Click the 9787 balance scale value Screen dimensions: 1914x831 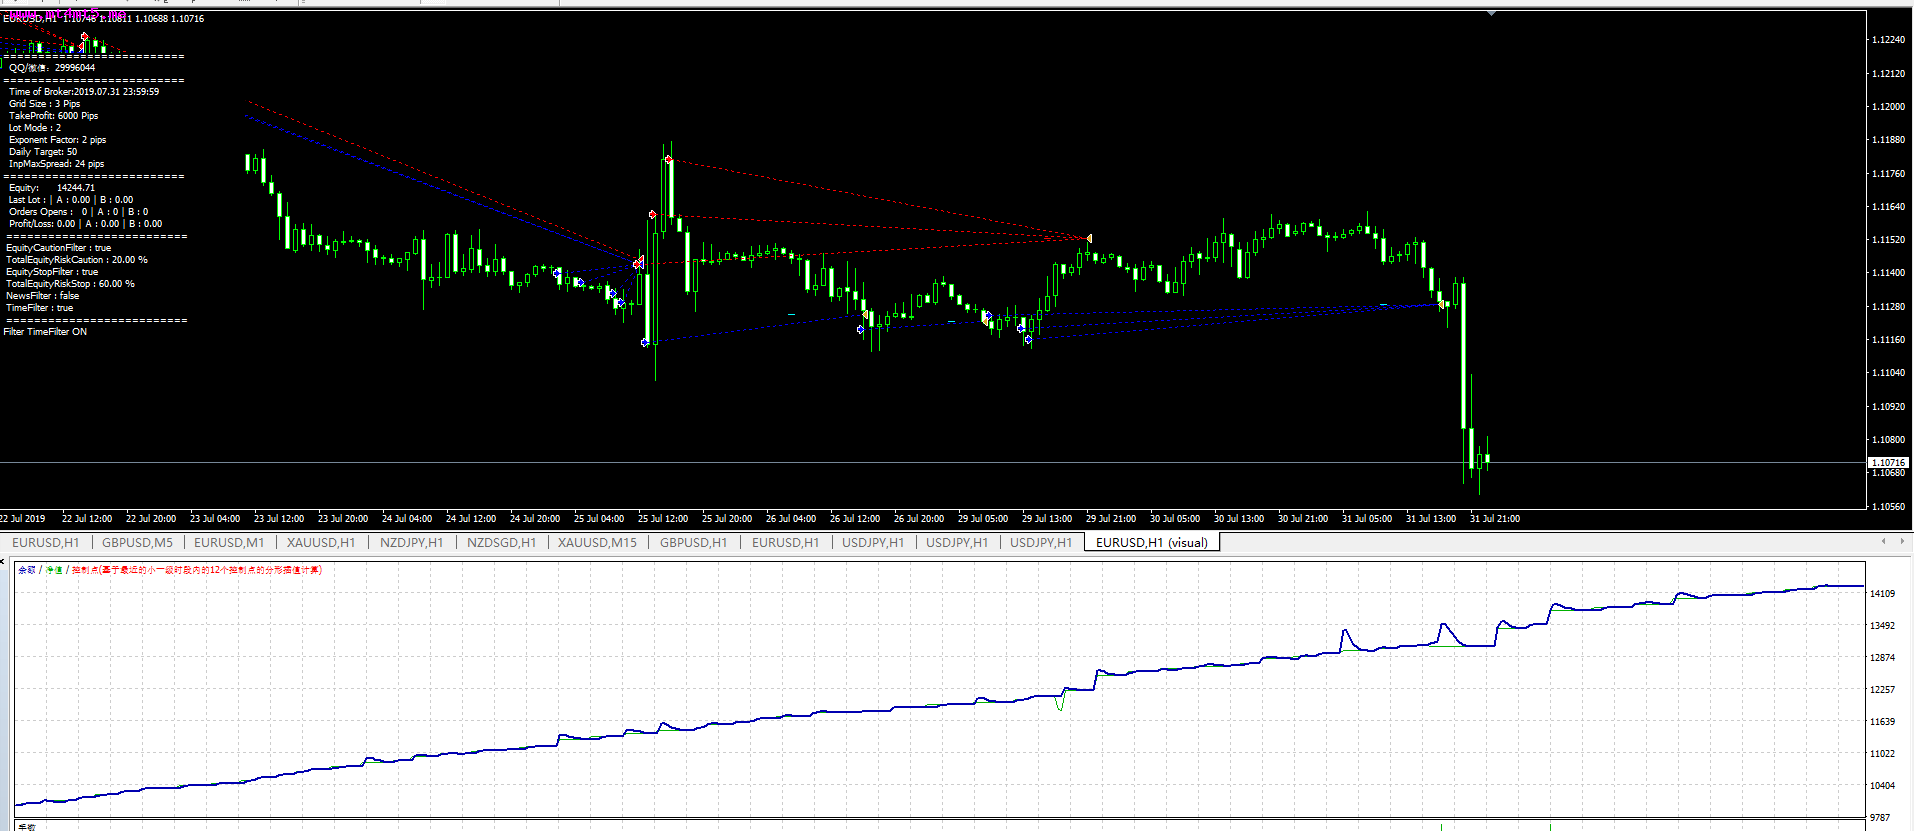[x=1880, y=817]
